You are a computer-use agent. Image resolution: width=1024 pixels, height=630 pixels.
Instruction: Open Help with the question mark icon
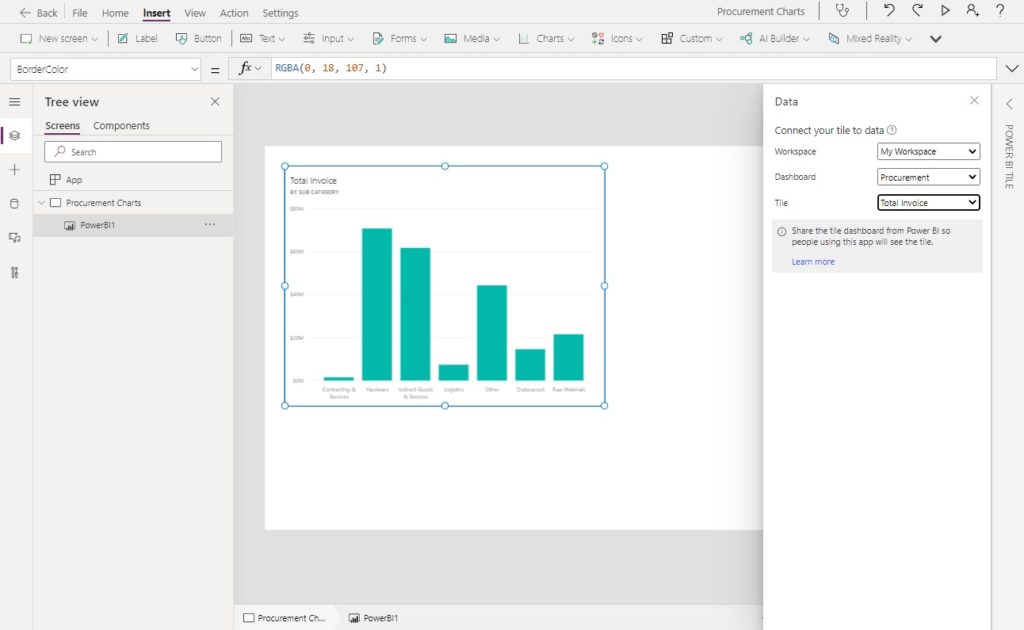(998, 12)
